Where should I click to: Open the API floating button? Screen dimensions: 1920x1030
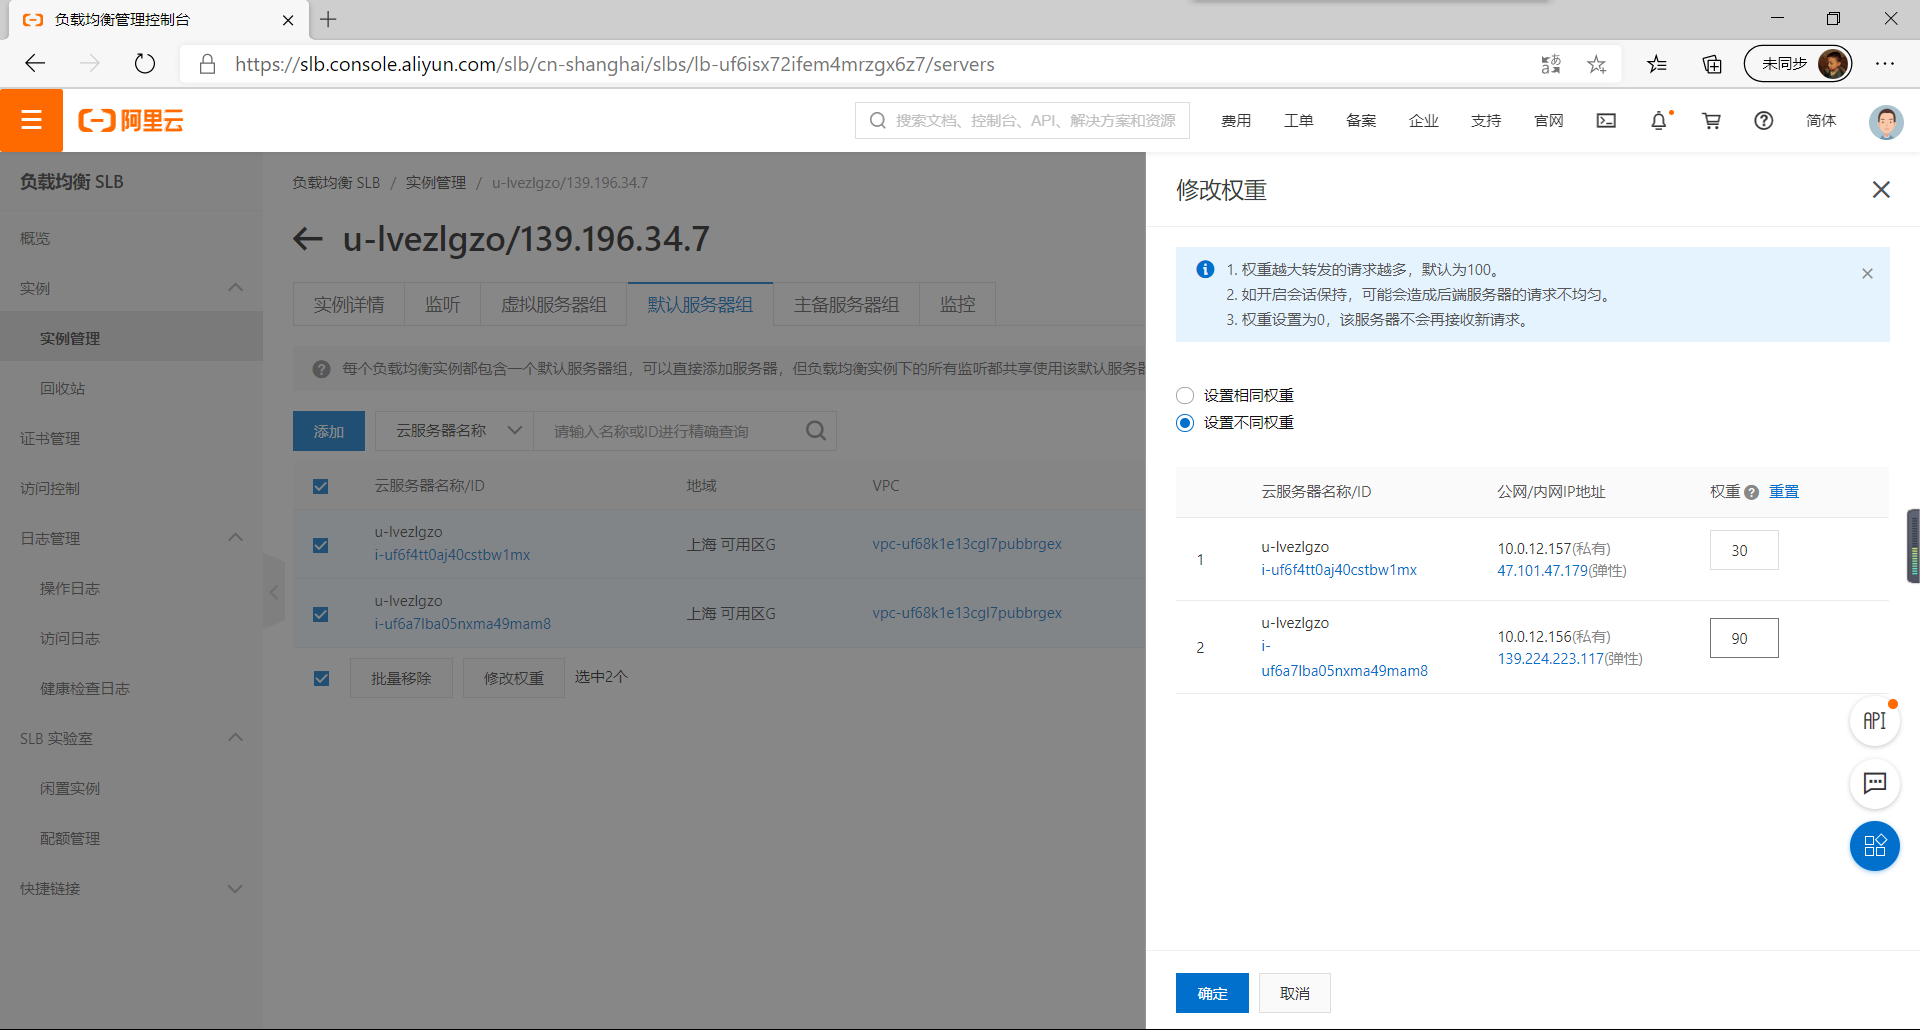click(1875, 721)
